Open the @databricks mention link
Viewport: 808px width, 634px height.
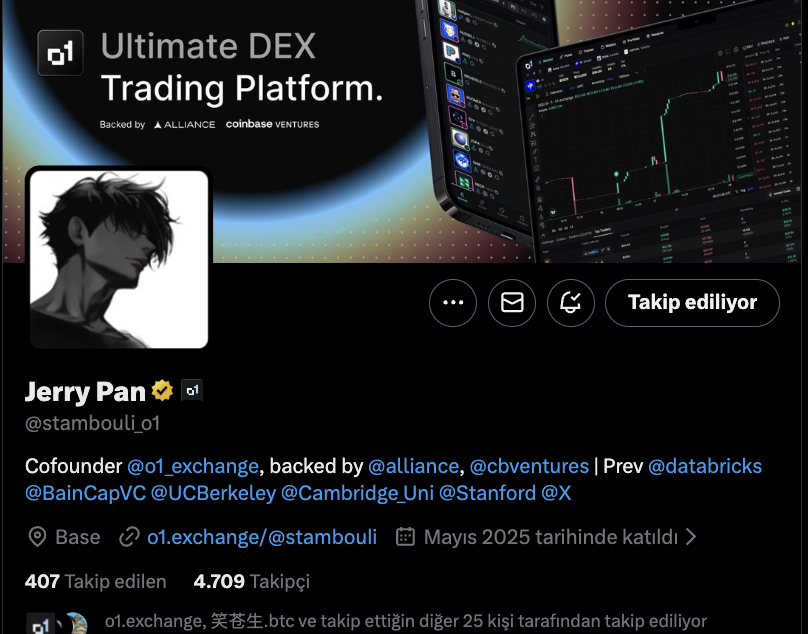(x=705, y=466)
